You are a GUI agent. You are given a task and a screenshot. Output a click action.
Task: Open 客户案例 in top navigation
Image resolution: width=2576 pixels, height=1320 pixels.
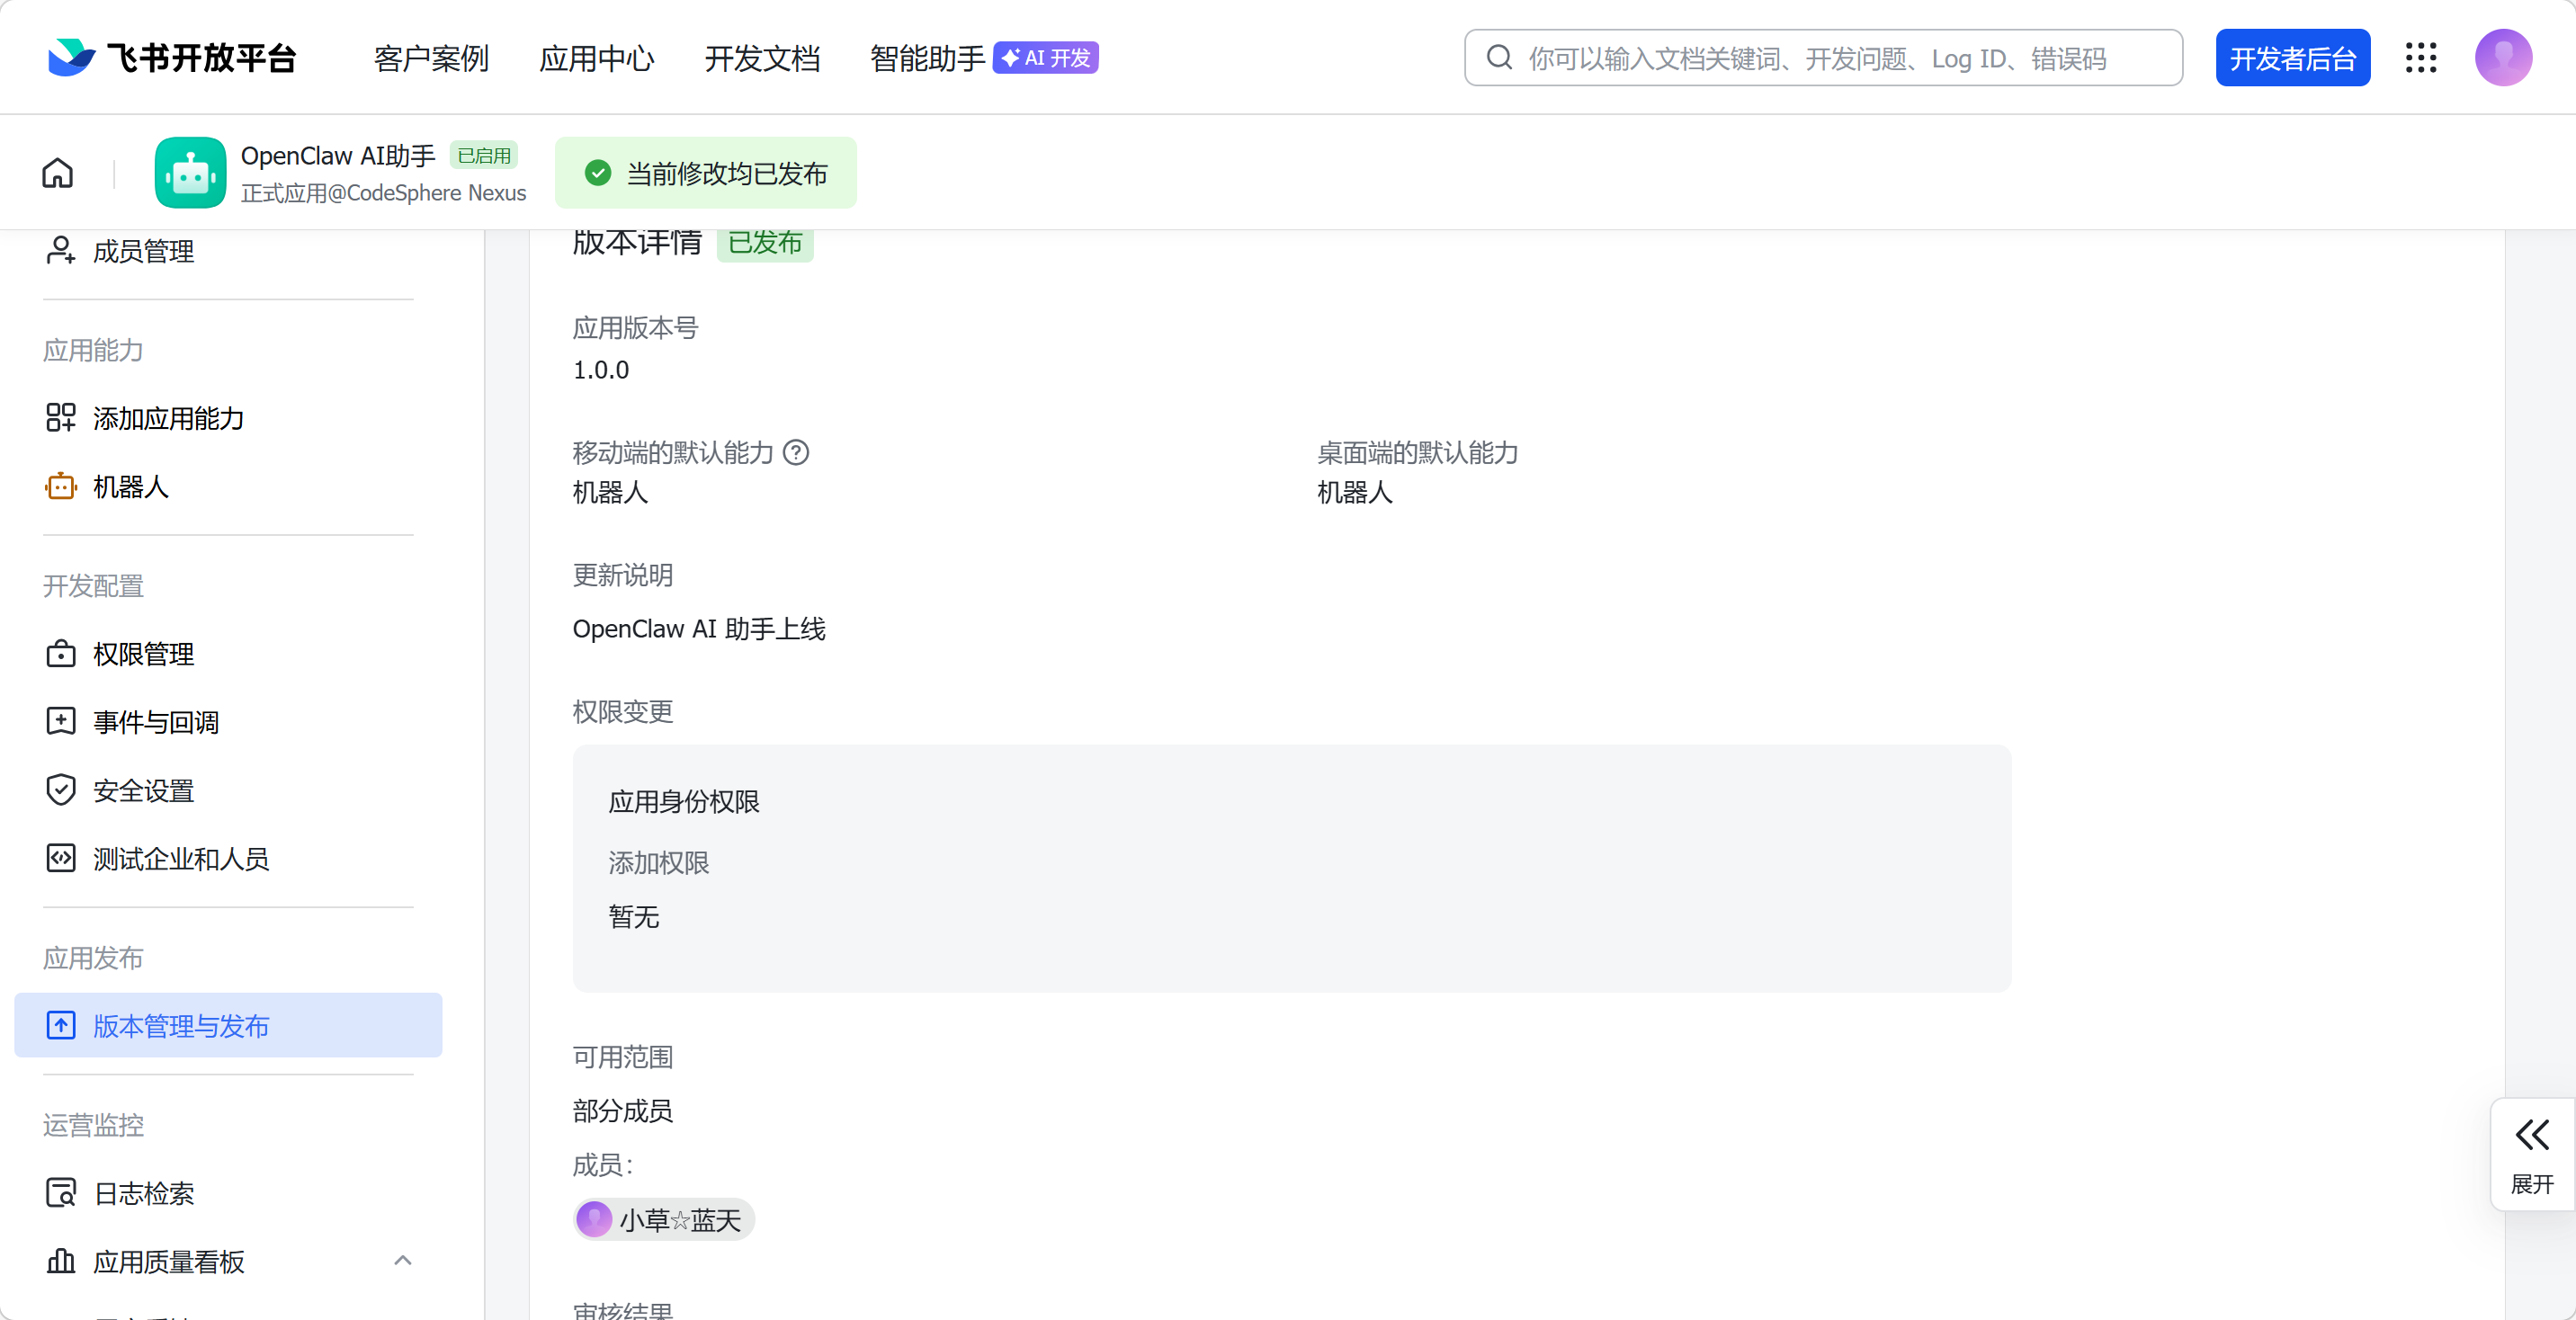[x=431, y=58]
